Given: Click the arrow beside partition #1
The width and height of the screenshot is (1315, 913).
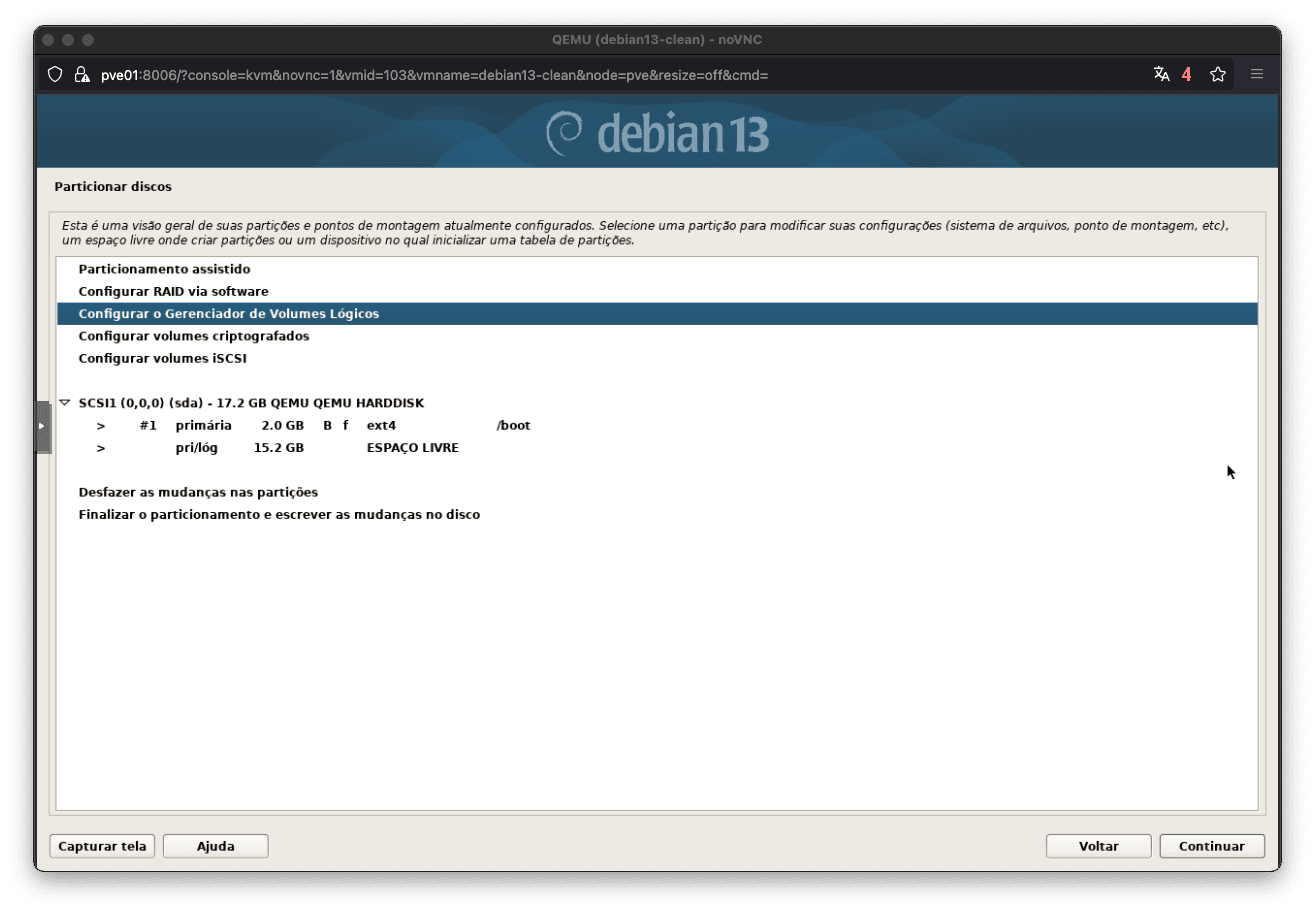Looking at the screenshot, I should (x=101, y=425).
